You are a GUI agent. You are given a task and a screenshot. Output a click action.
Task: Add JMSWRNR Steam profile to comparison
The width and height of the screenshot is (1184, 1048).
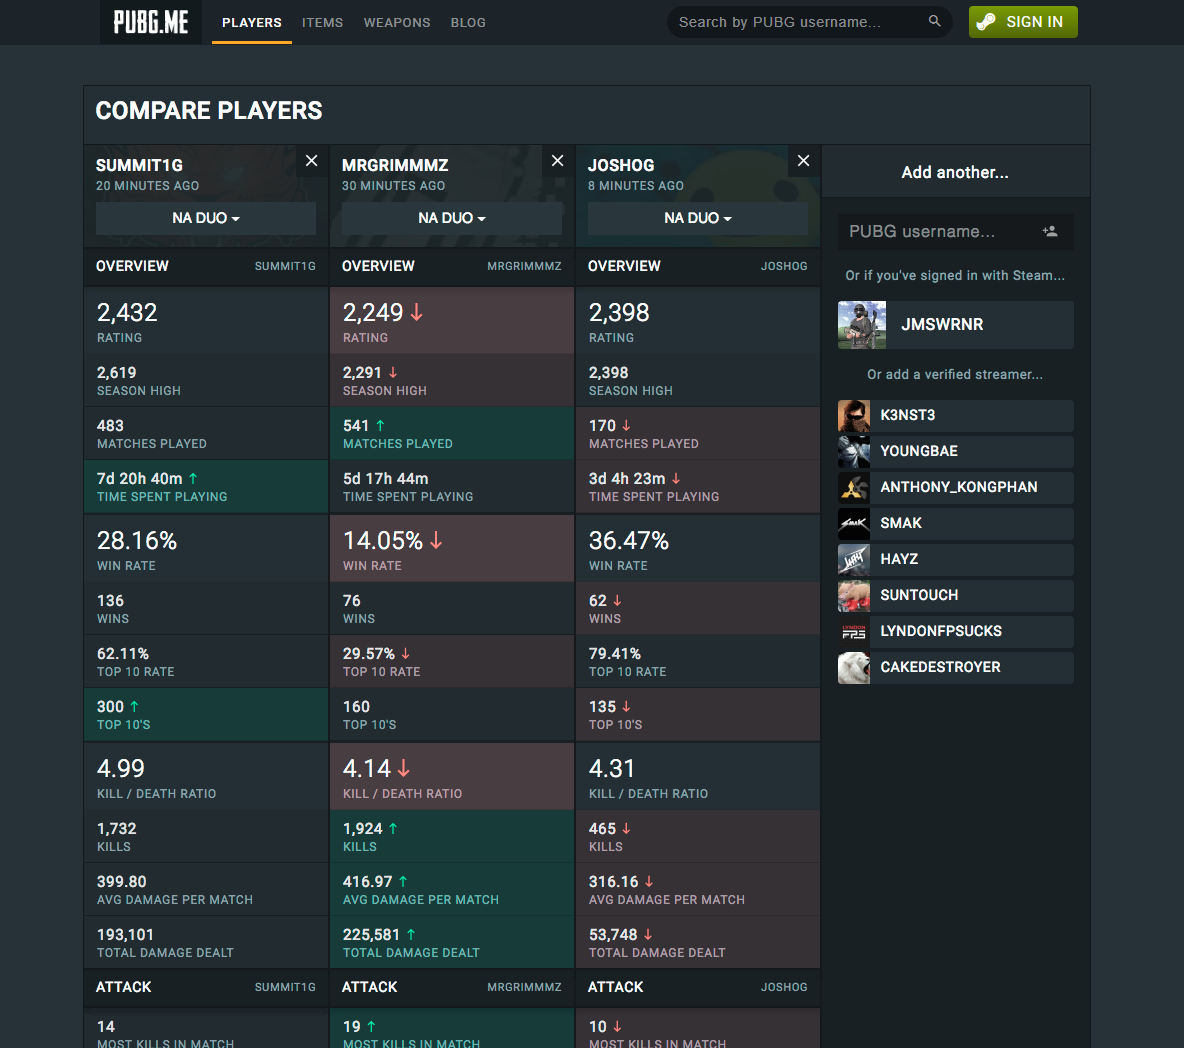pyautogui.click(x=955, y=325)
